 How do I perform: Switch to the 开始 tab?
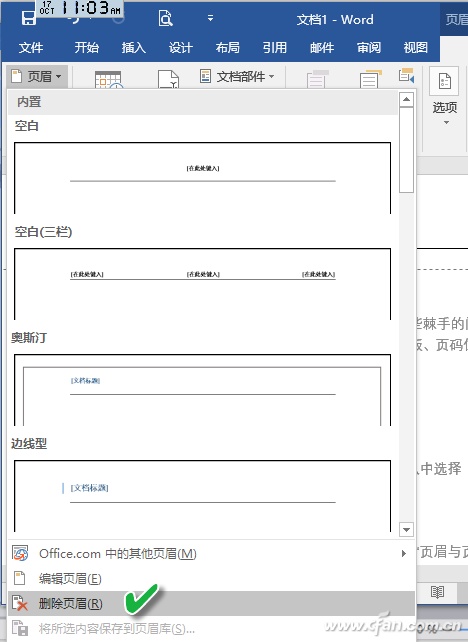pos(86,47)
